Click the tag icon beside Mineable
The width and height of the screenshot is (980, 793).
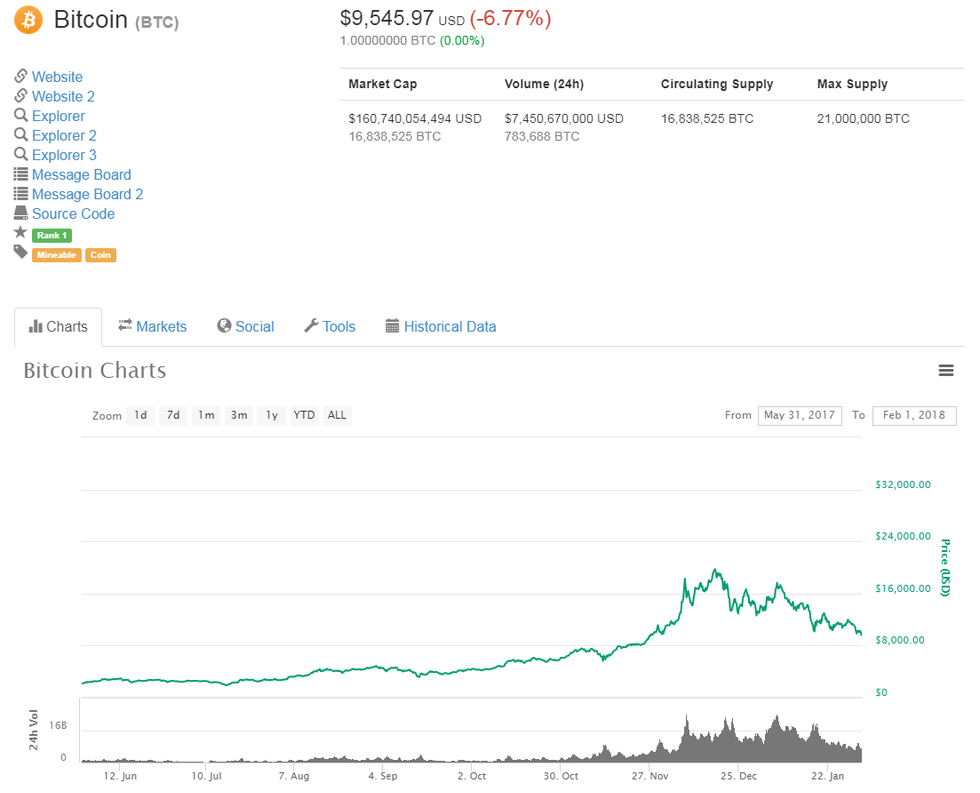pyautogui.click(x=21, y=254)
